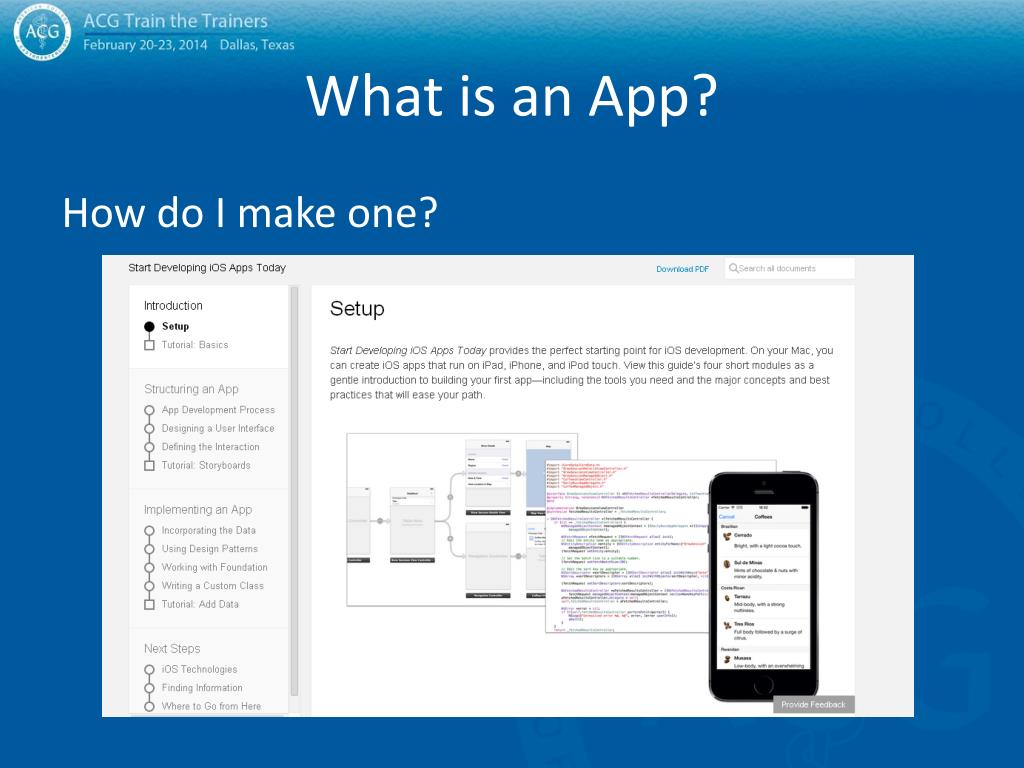
Task: Click the What is an App? title
Action: click(x=511, y=97)
